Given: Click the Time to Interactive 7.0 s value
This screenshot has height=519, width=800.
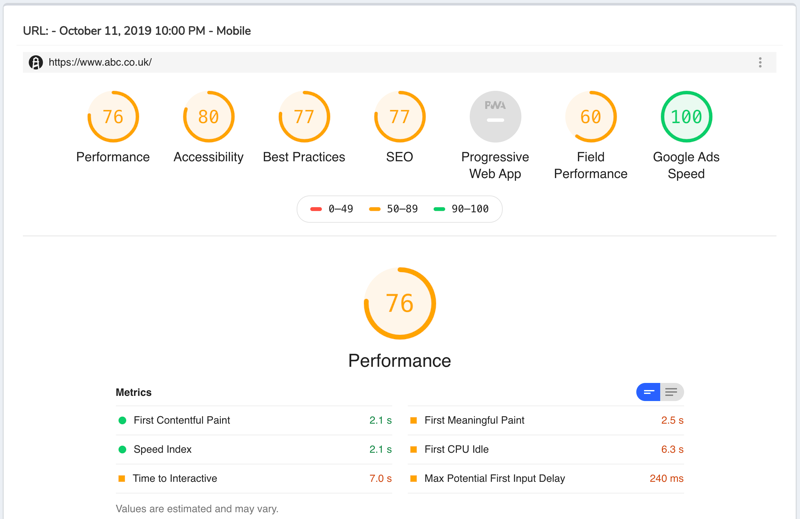Looking at the screenshot, I should (381, 479).
